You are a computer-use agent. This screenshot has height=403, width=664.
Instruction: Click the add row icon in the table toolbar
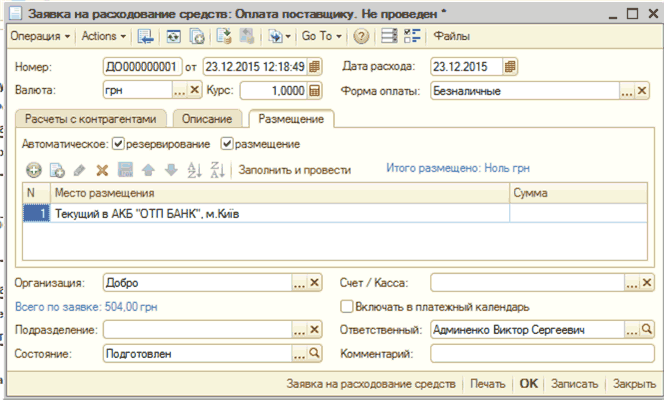click(x=32, y=170)
